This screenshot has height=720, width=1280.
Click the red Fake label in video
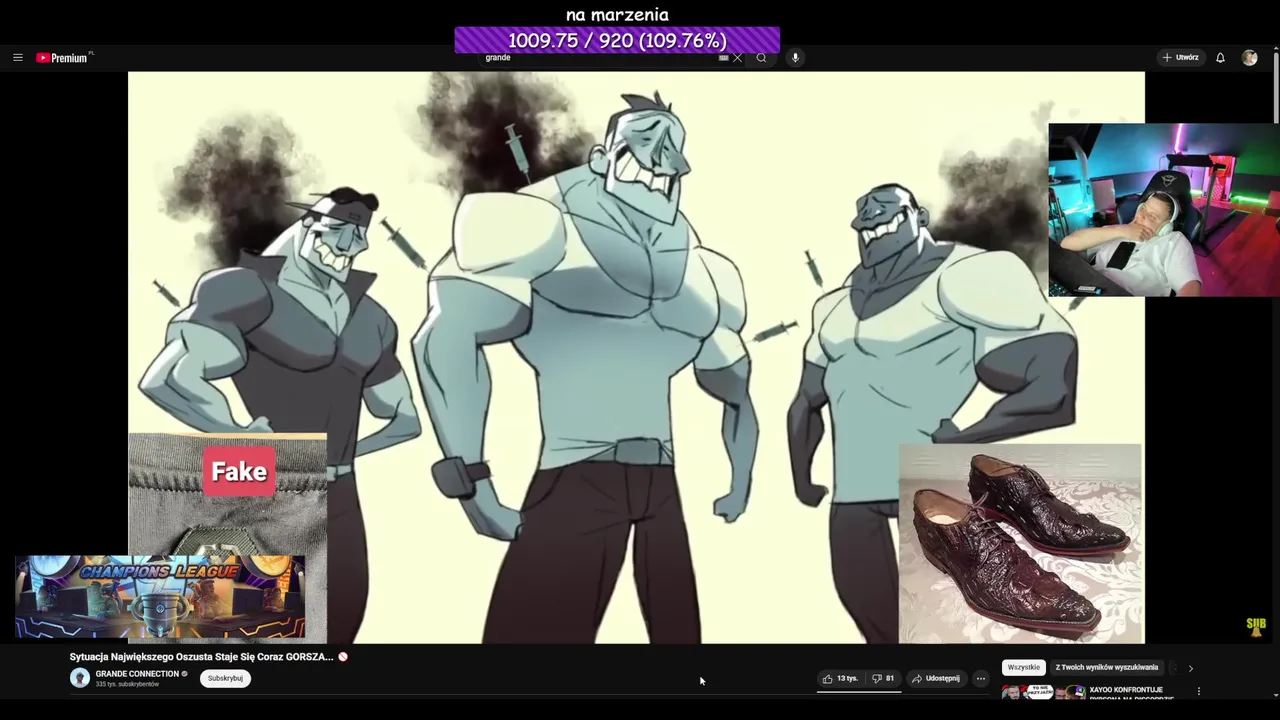pyautogui.click(x=239, y=472)
